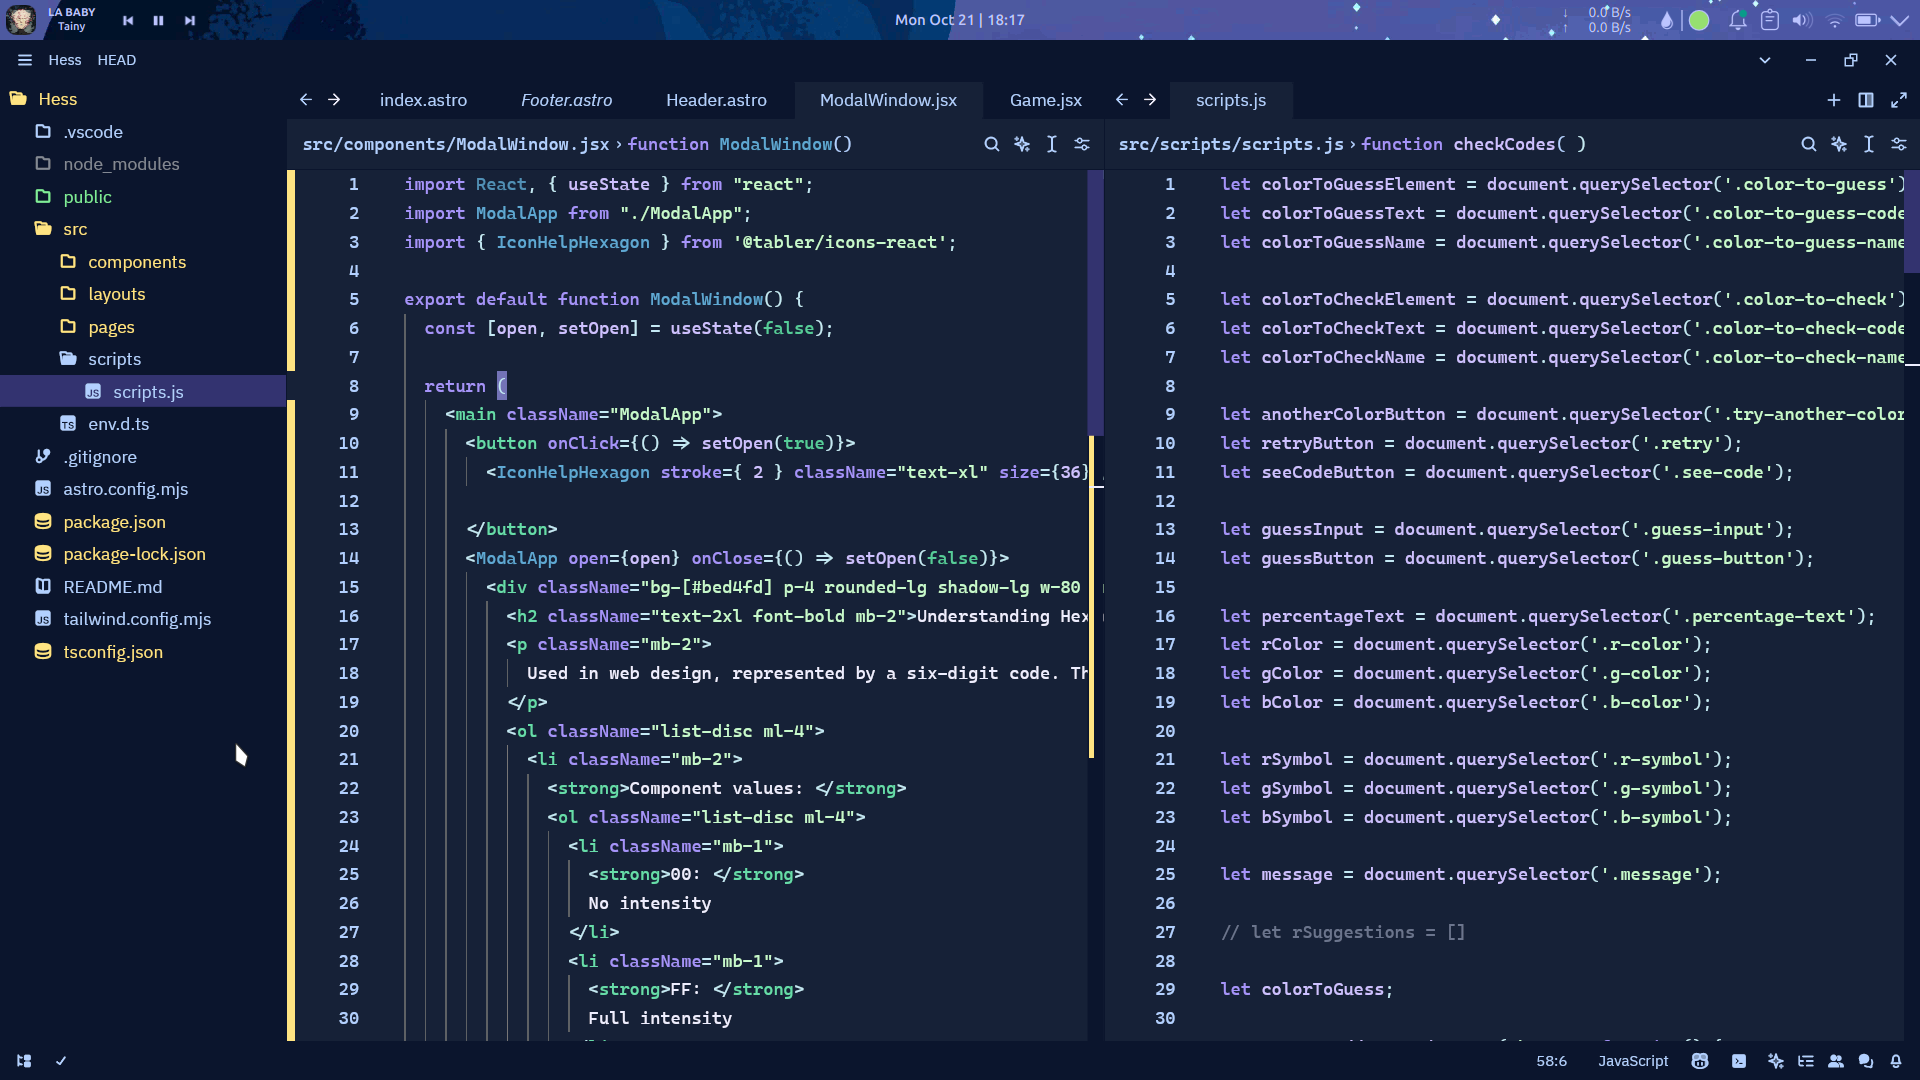The height and width of the screenshot is (1080, 1920).
Task: Click the 58:6 cursor position indicator
Action: click(x=1551, y=1061)
